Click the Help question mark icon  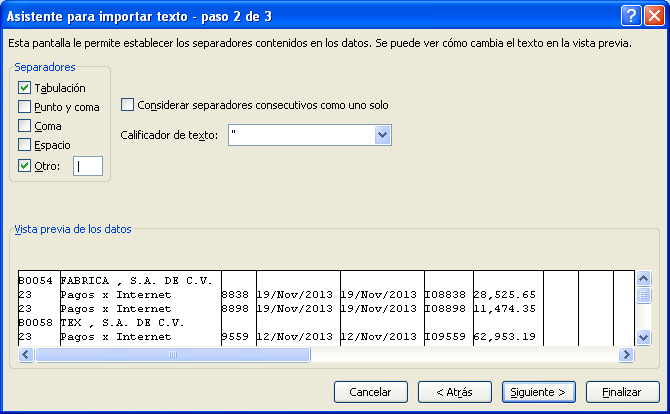coord(631,16)
